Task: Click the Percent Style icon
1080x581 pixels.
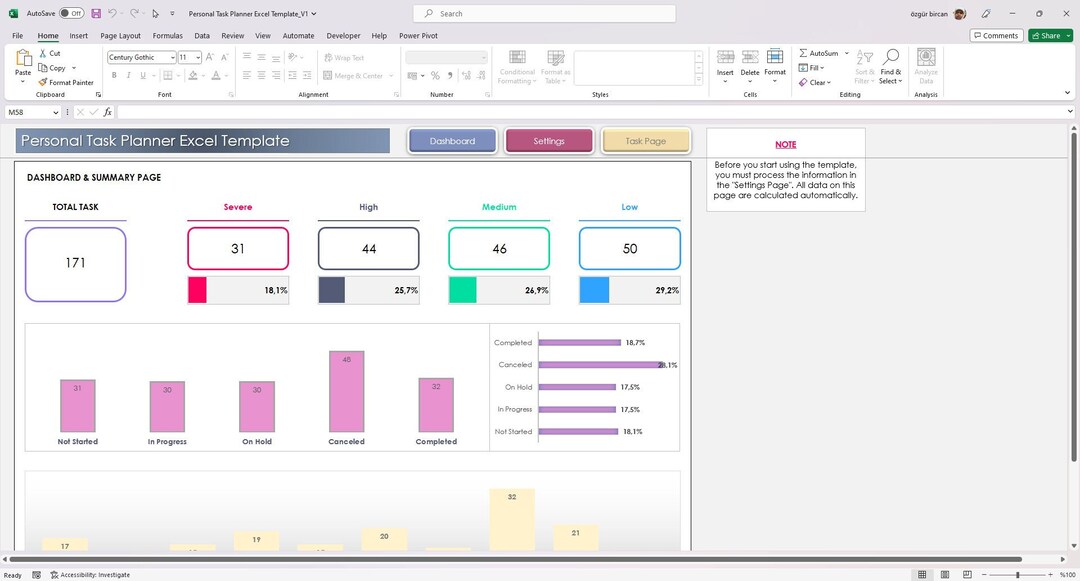Action: [x=435, y=75]
